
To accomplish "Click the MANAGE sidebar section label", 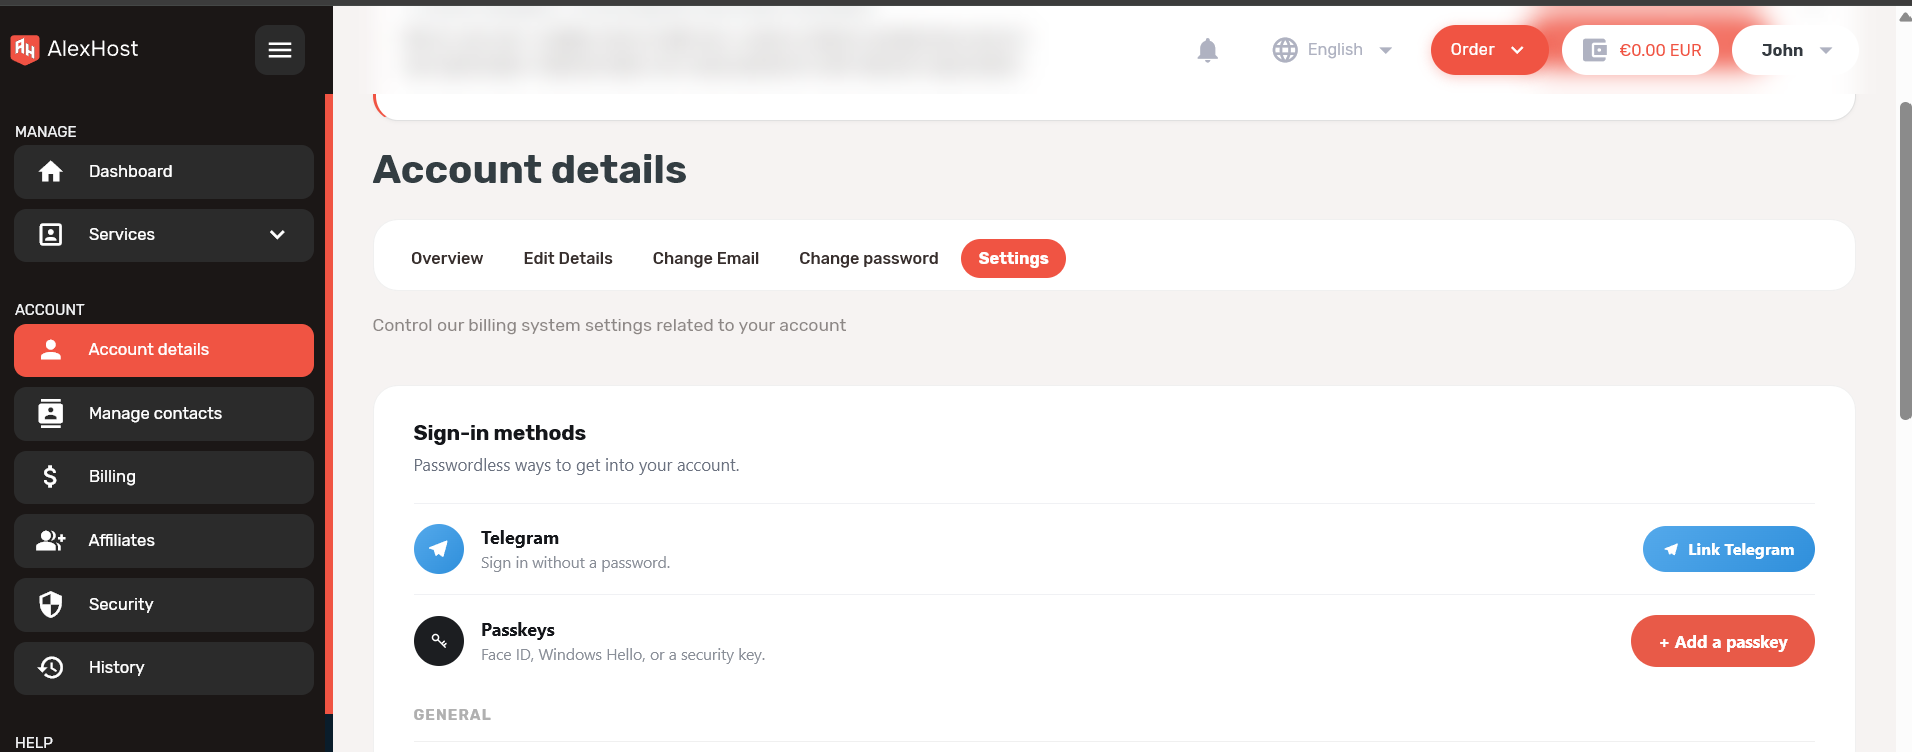I will point(46,132).
